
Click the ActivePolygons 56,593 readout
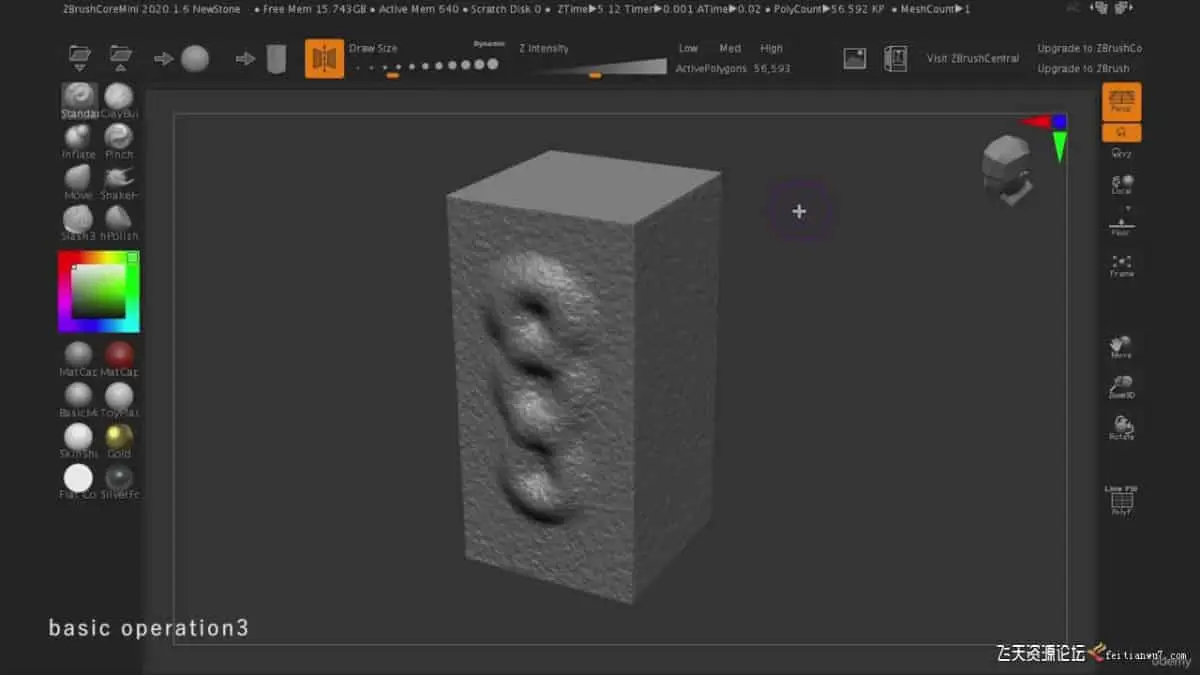click(733, 69)
